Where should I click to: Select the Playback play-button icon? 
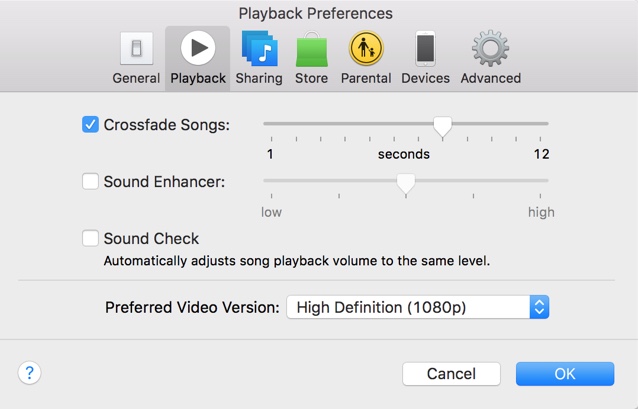(198, 48)
